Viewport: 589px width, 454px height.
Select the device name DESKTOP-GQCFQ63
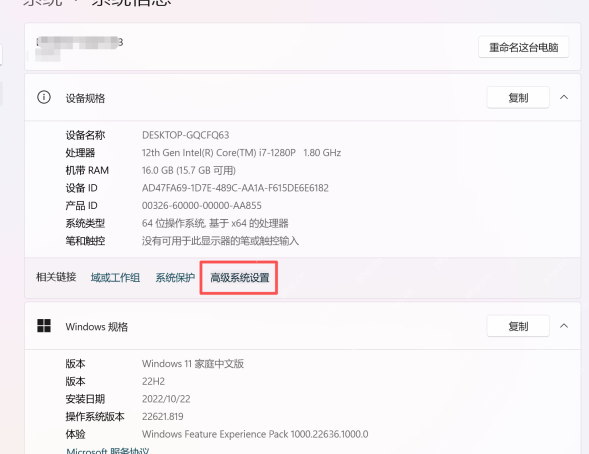(186, 135)
